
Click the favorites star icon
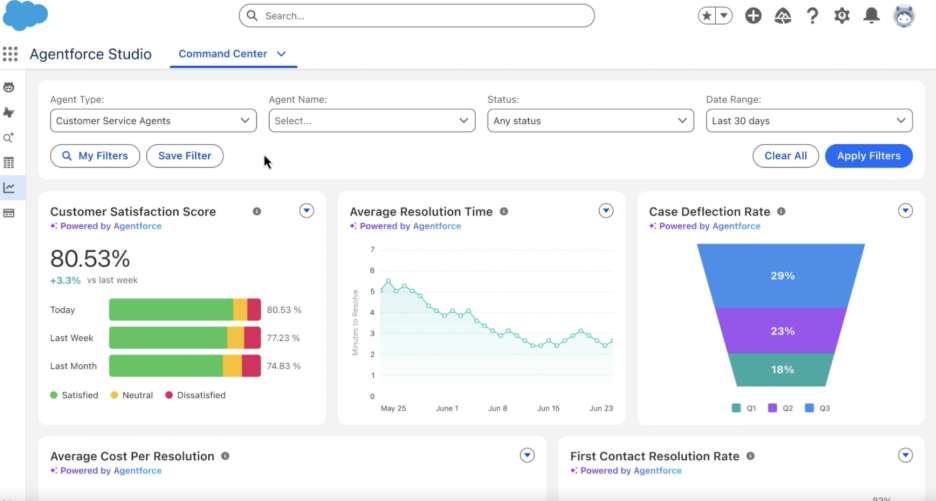707,16
